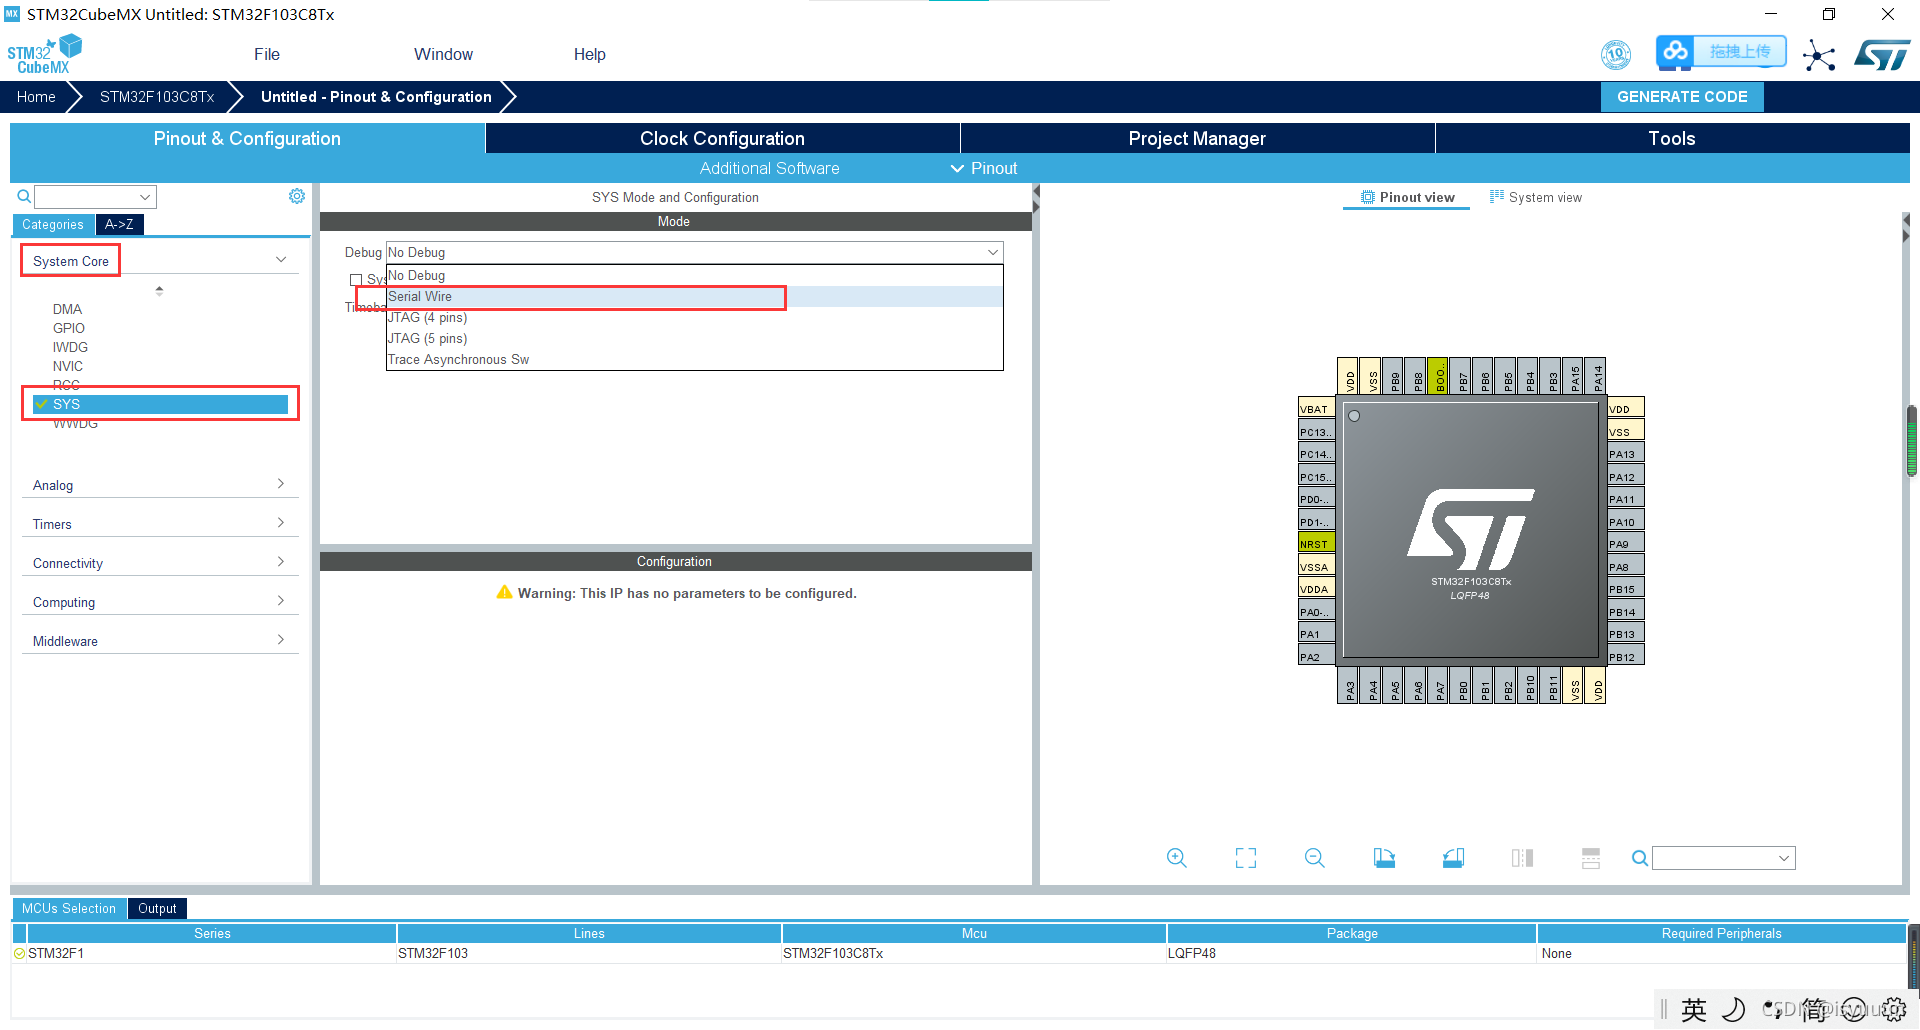Select the NRST pin on the chip
The image size is (1920, 1030).
point(1316,544)
